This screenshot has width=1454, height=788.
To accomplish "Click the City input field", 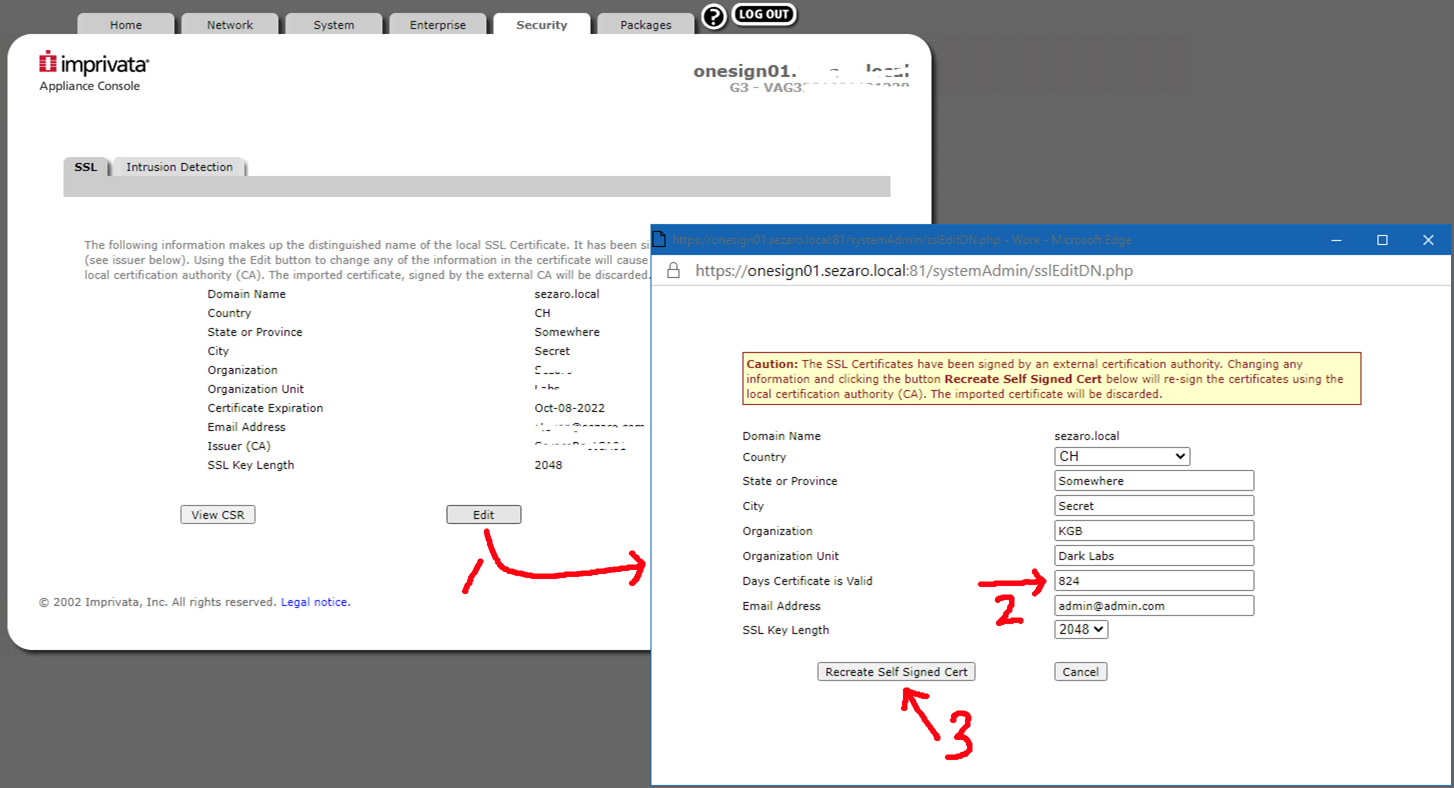I will (x=1154, y=506).
